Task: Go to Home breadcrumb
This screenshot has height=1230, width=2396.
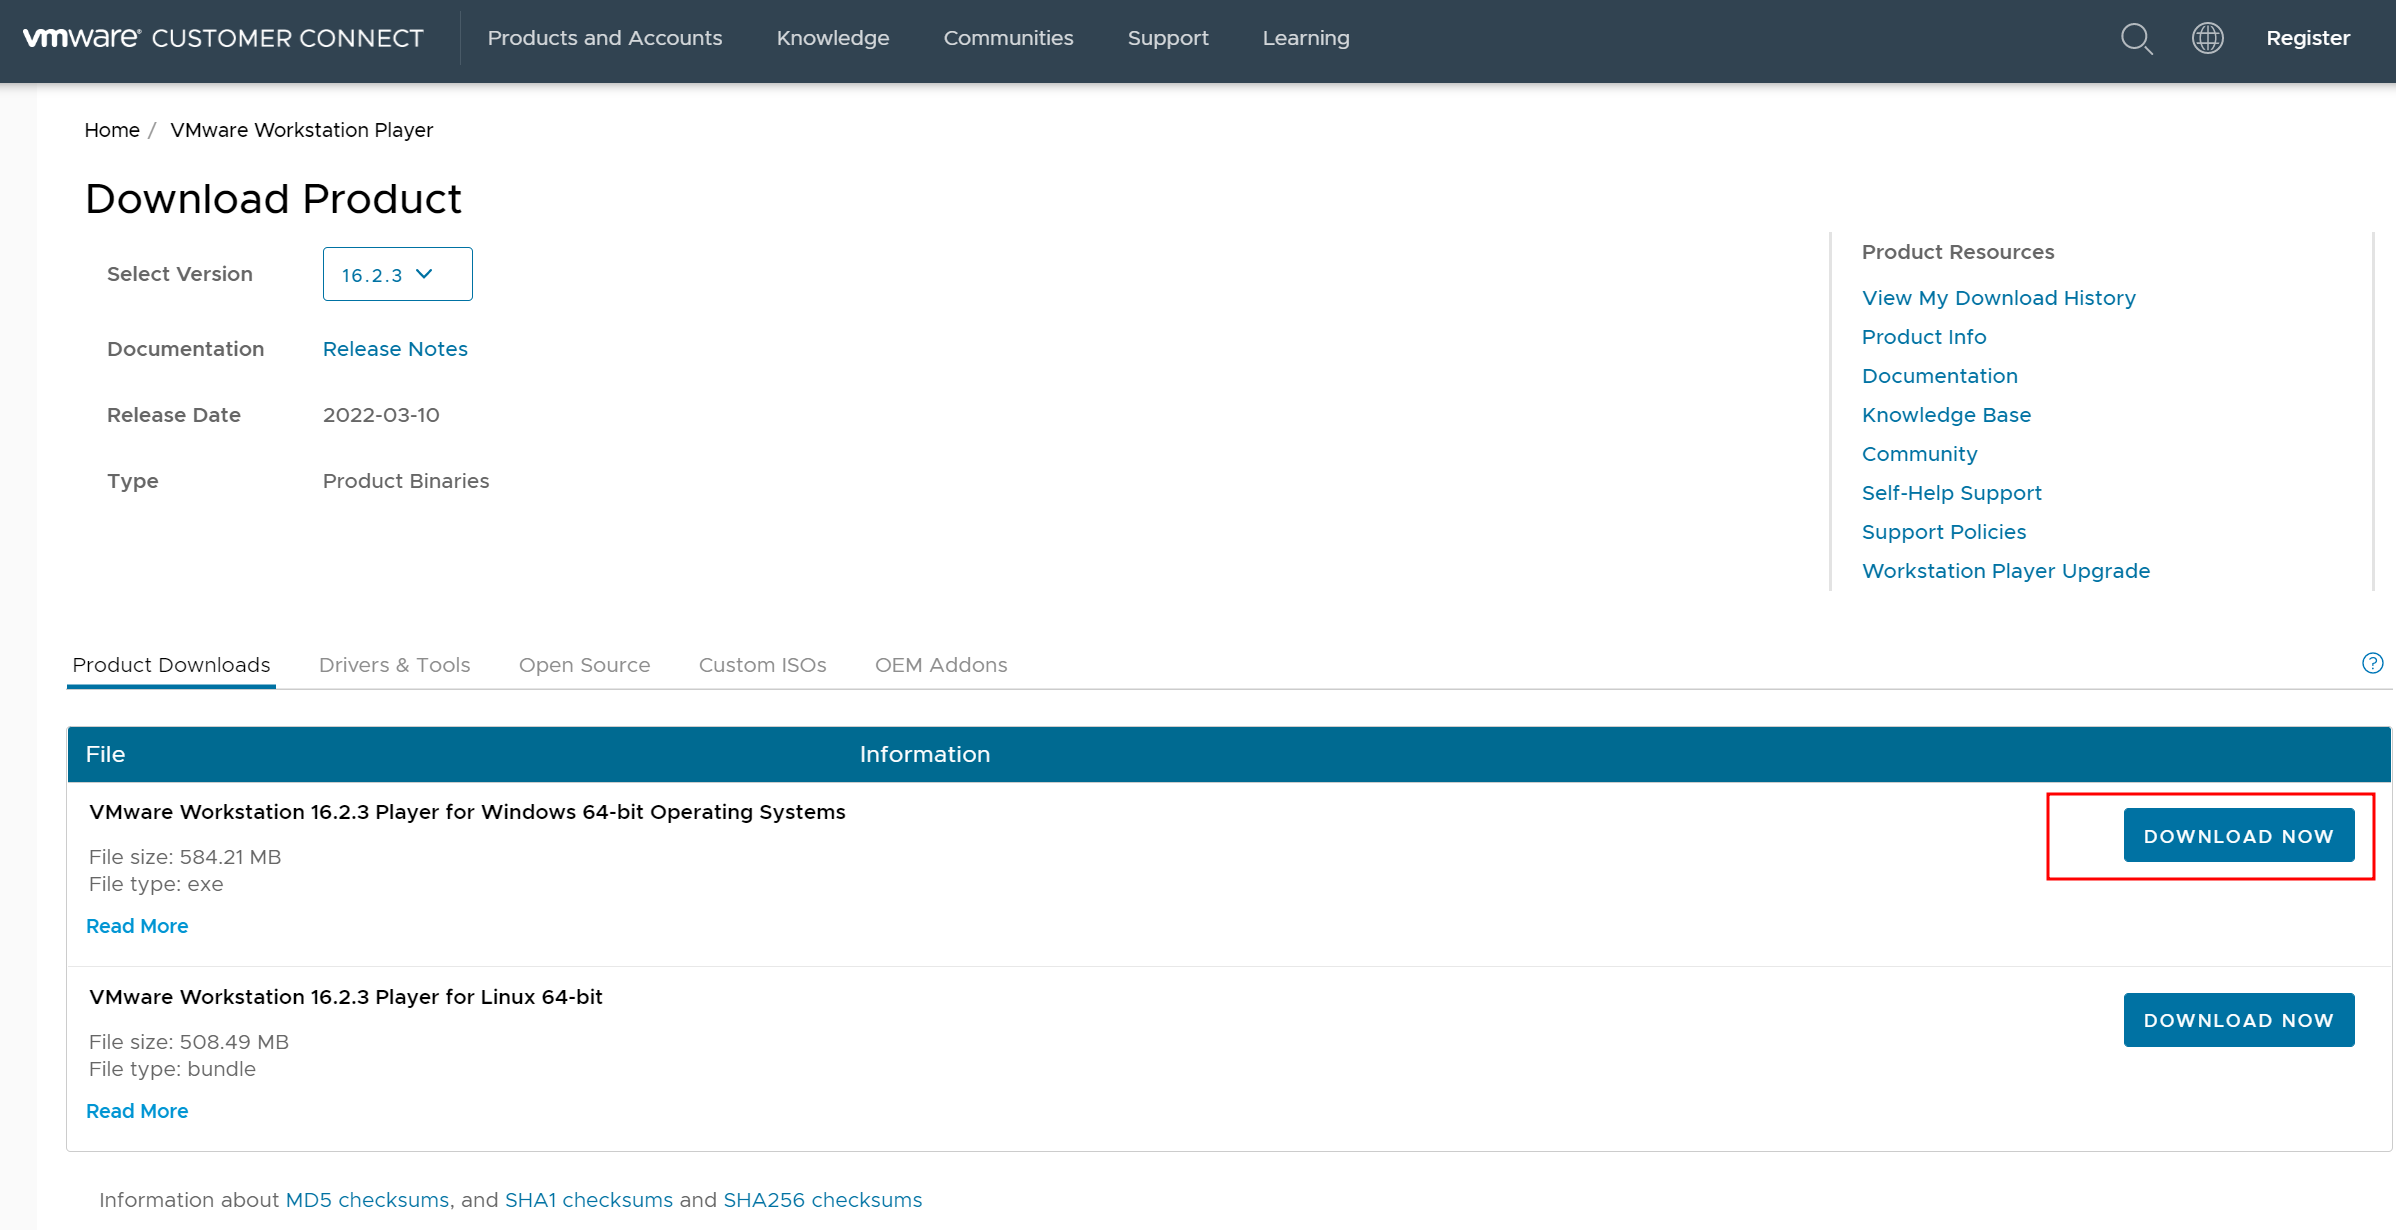Action: [111, 130]
